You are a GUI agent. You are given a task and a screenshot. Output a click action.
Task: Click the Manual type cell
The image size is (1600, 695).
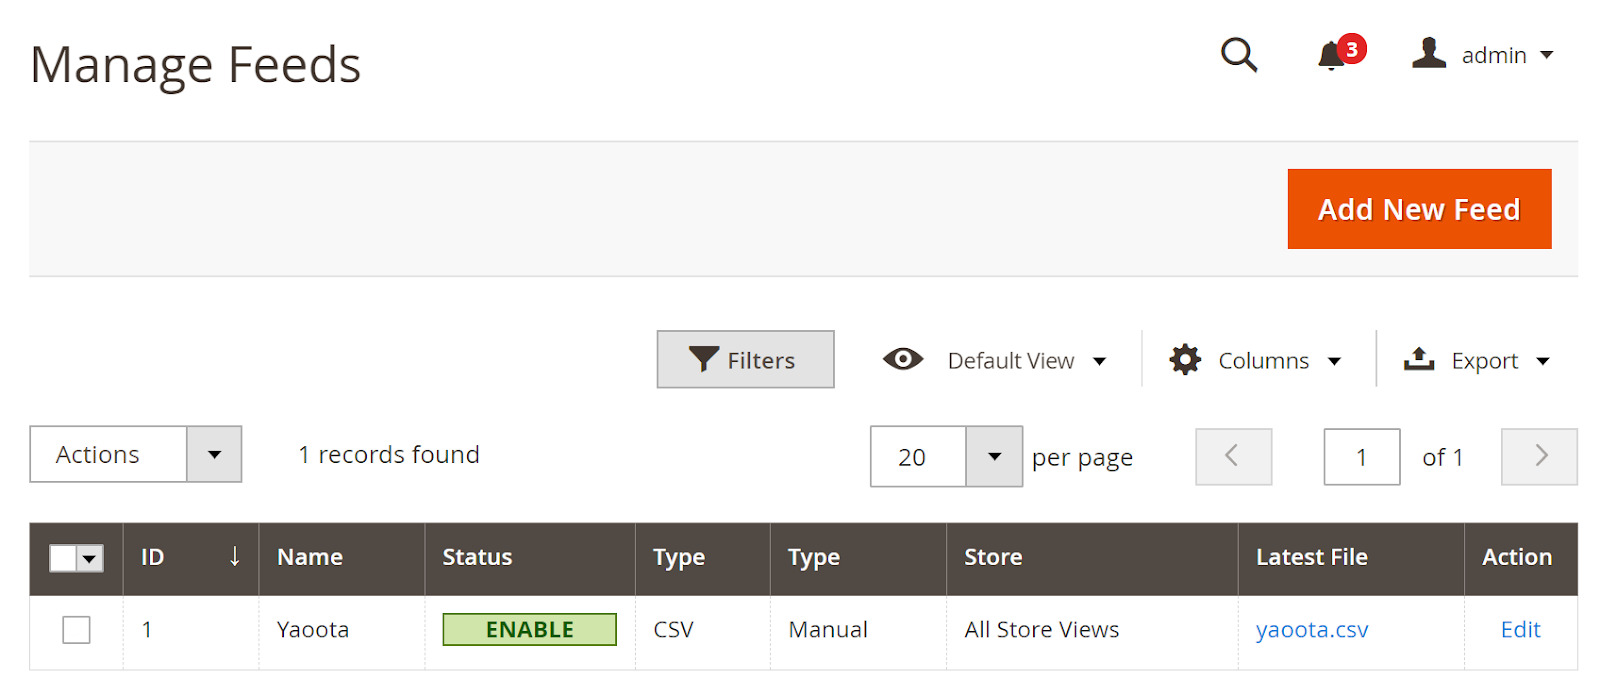click(828, 630)
